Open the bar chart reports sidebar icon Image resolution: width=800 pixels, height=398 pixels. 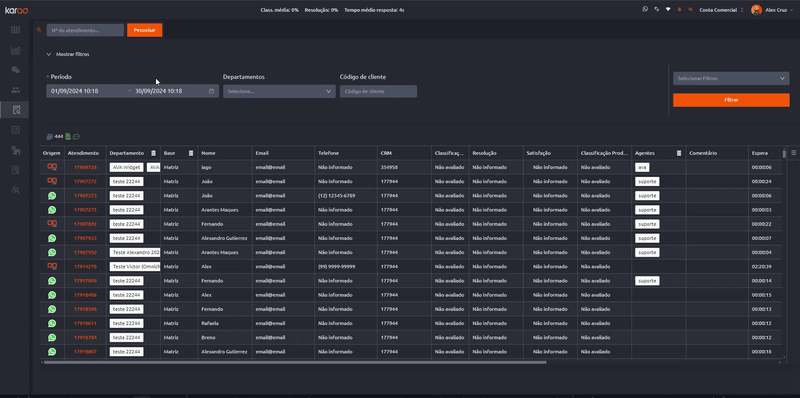tap(15, 50)
